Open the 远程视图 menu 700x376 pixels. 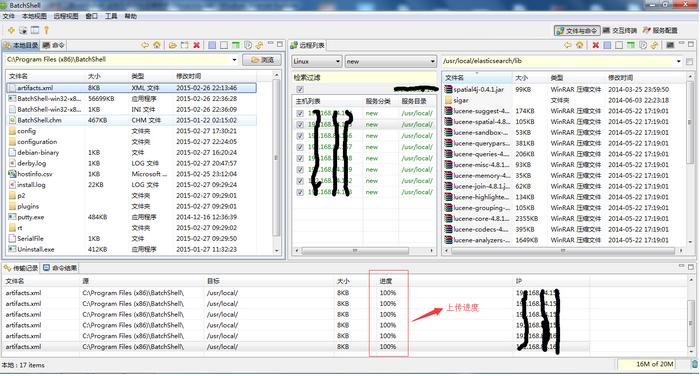[x=66, y=16]
